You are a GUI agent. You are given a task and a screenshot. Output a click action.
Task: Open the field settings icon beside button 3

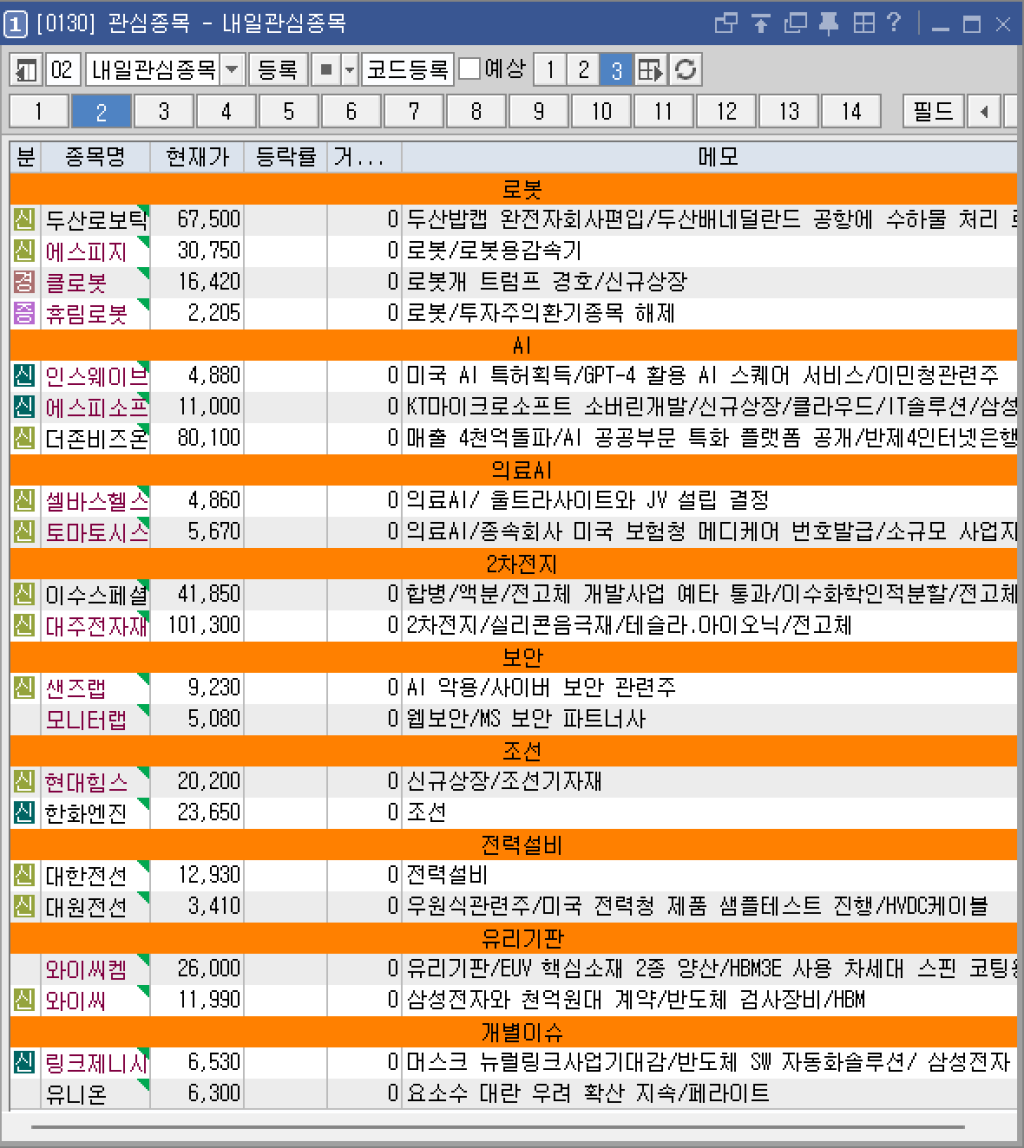[650, 70]
